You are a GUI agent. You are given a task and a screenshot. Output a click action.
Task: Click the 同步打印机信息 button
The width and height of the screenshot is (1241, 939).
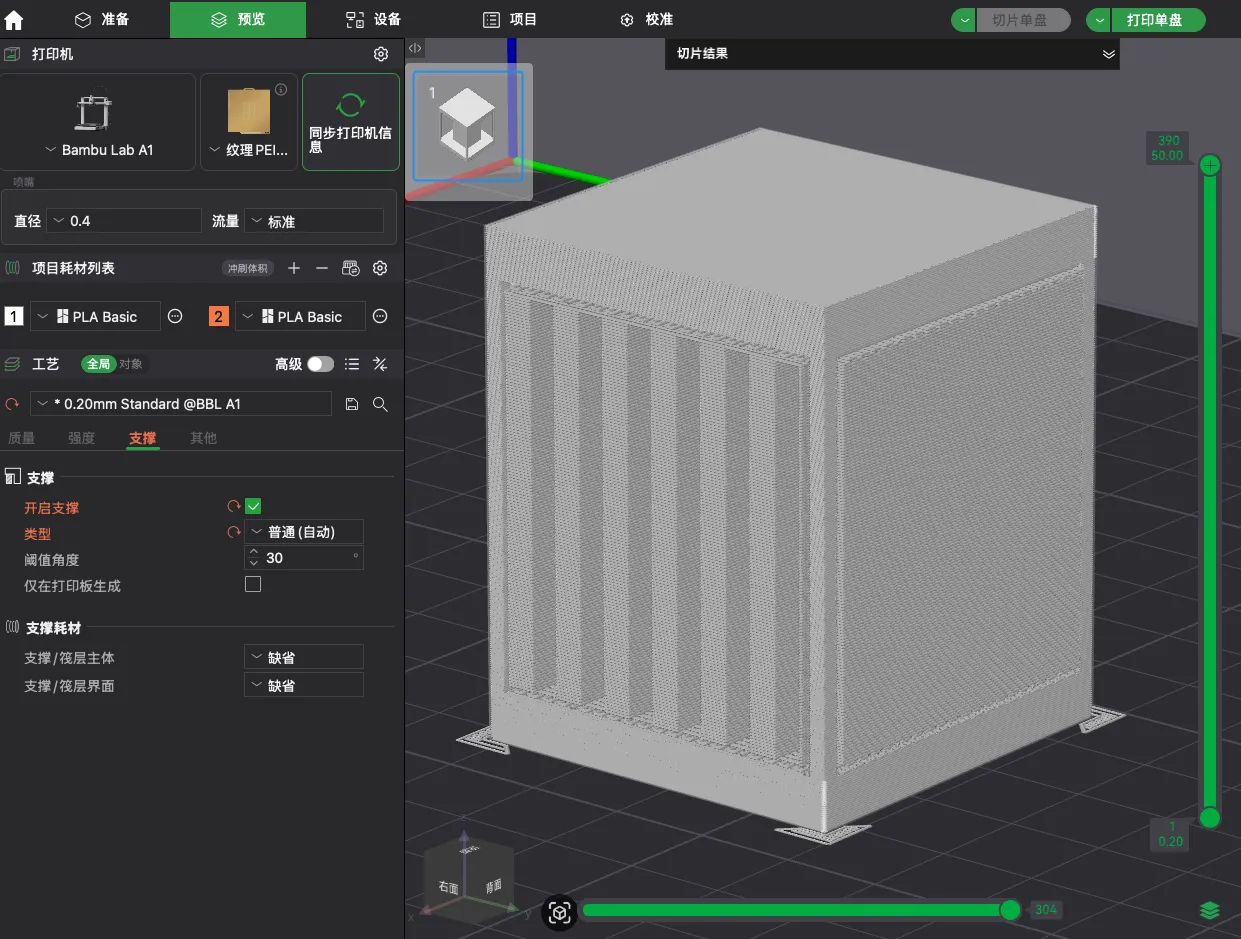coord(350,122)
